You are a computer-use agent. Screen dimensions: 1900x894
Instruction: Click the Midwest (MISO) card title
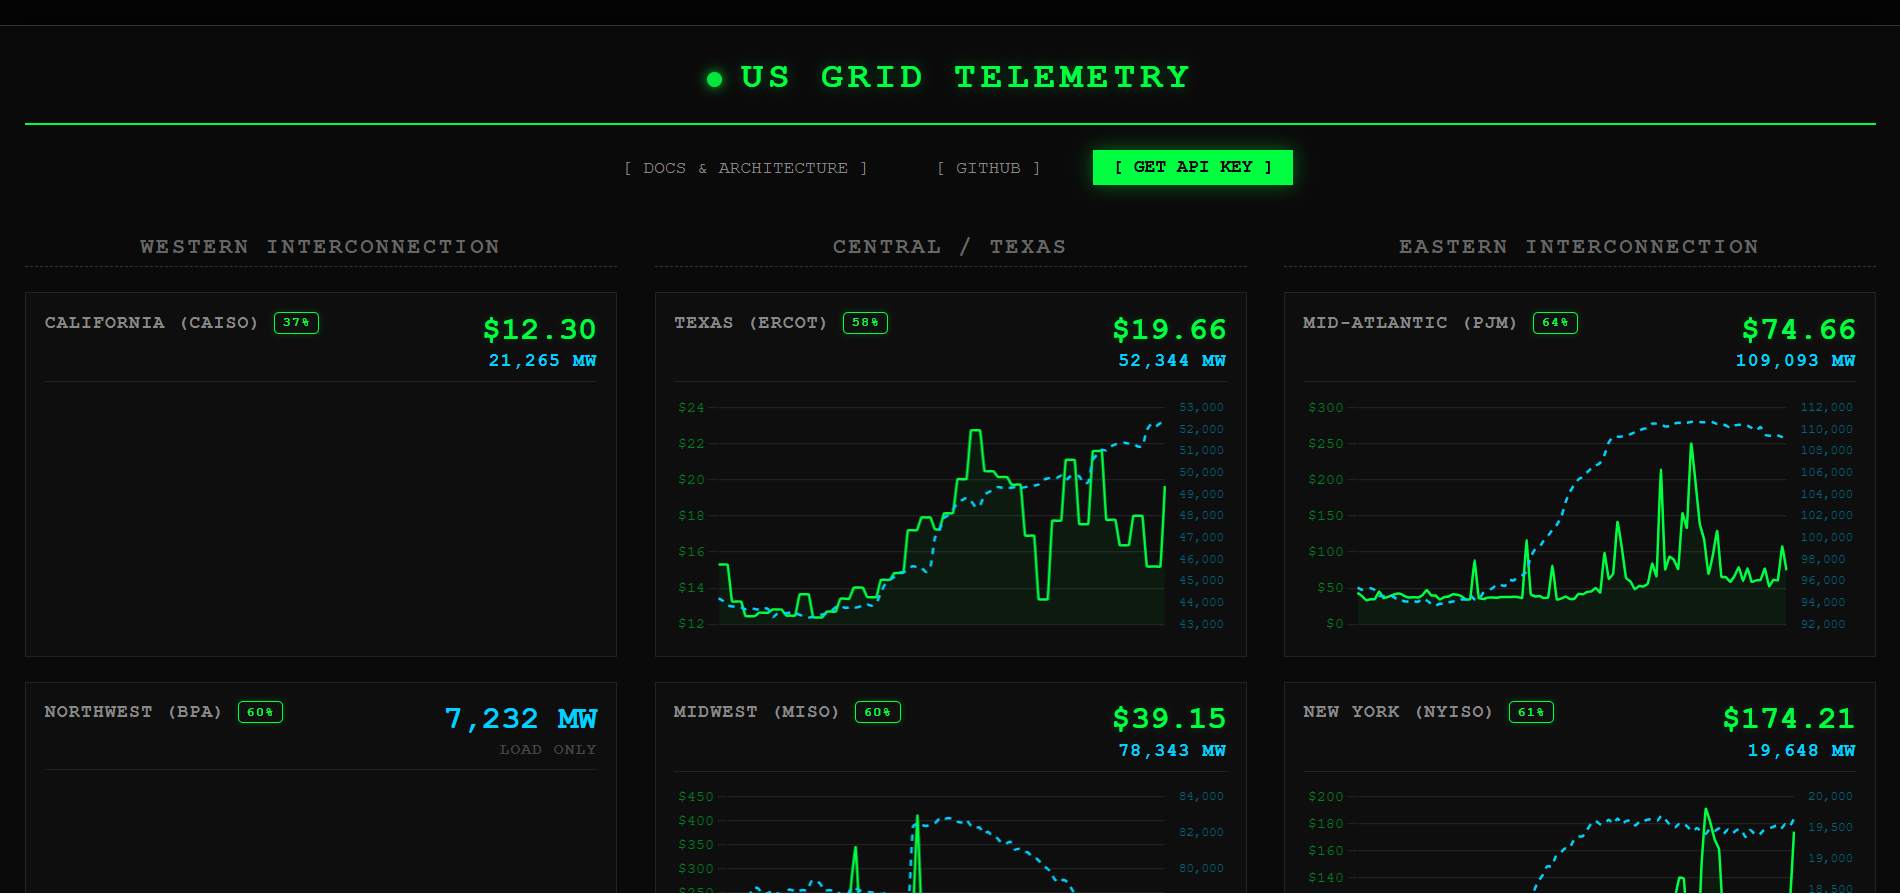click(756, 711)
